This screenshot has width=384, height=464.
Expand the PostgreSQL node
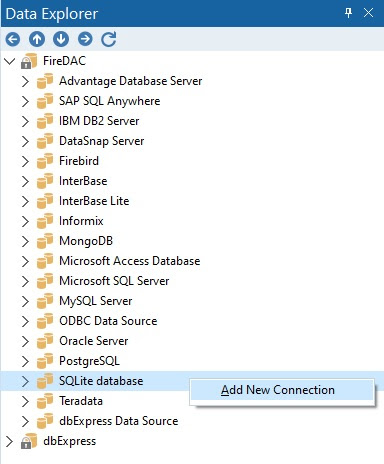[25, 361]
